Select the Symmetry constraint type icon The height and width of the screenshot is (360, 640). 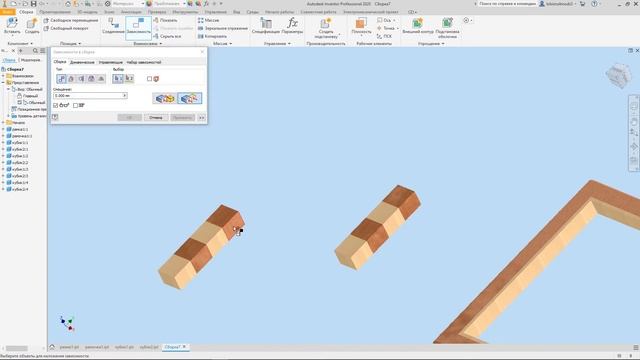coord(101,78)
